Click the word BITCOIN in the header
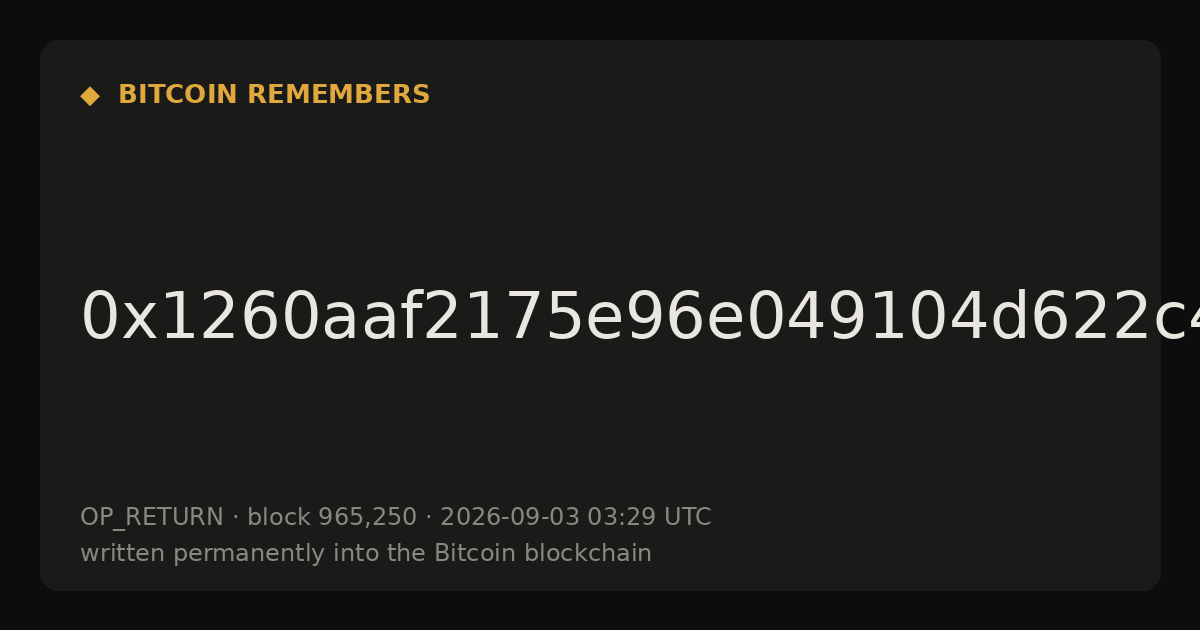Screen dimensions: 1200x630 tap(179, 95)
